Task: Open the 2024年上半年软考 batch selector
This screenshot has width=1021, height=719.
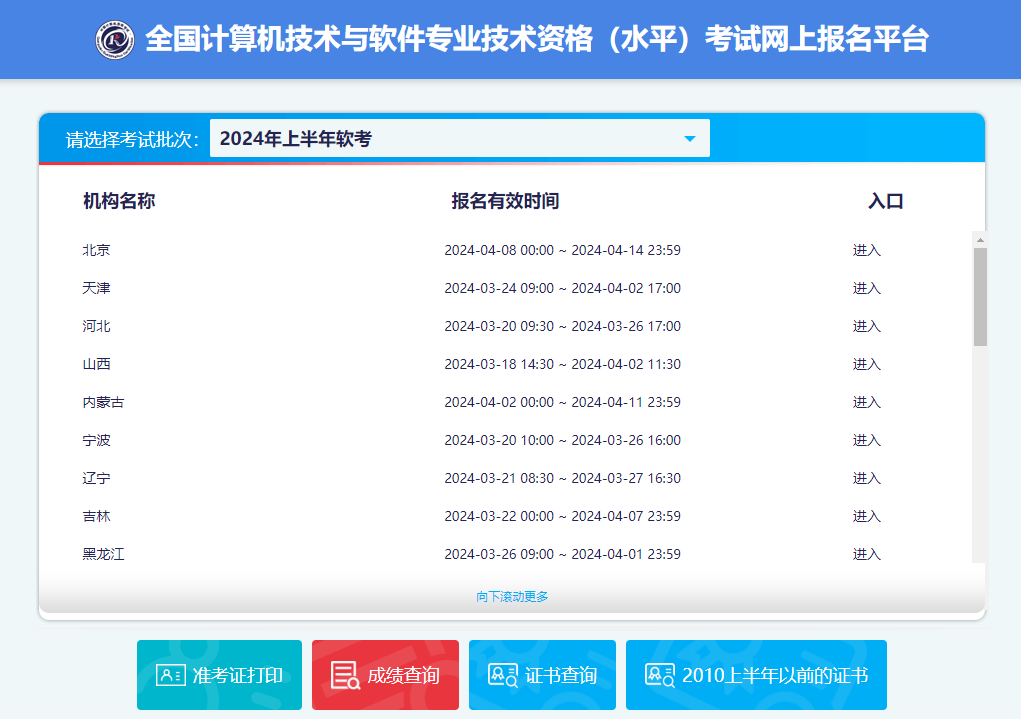Action: click(x=460, y=138)
